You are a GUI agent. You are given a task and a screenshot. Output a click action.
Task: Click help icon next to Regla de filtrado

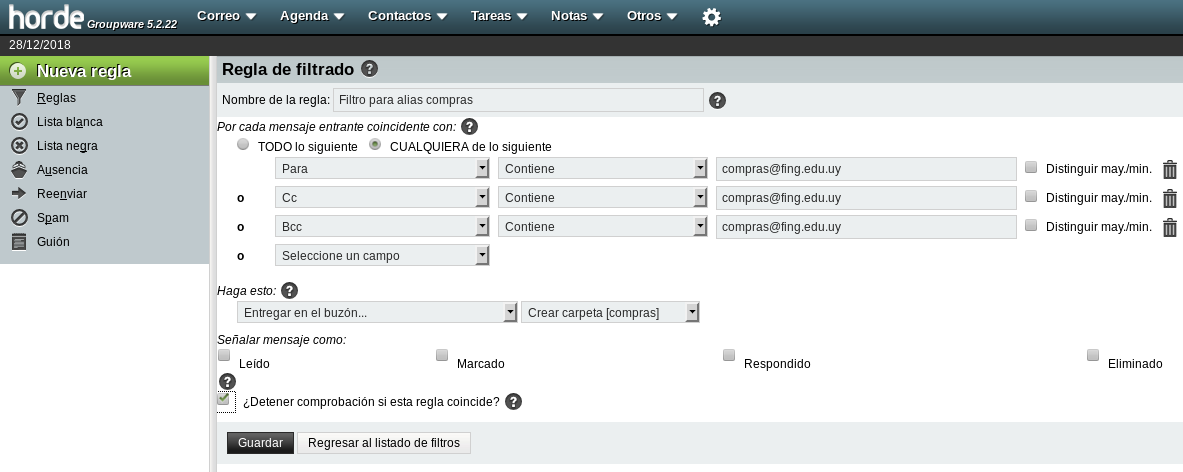[x=369, y=69]
